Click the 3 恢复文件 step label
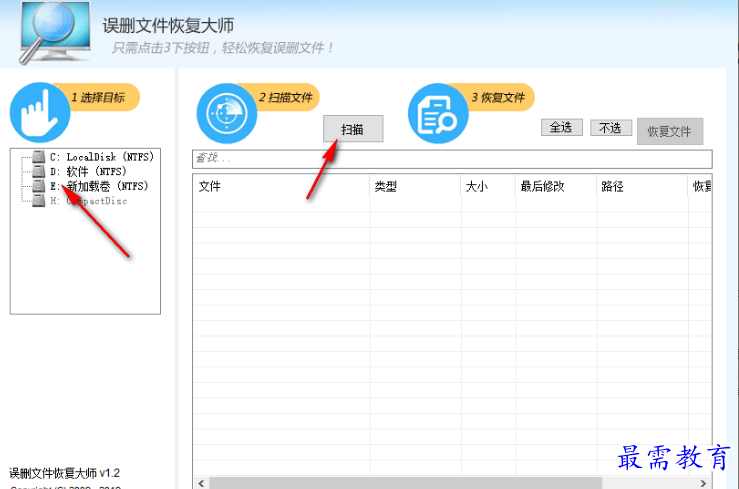Viewport: 739px width, 489px height. tap(498, 98)
